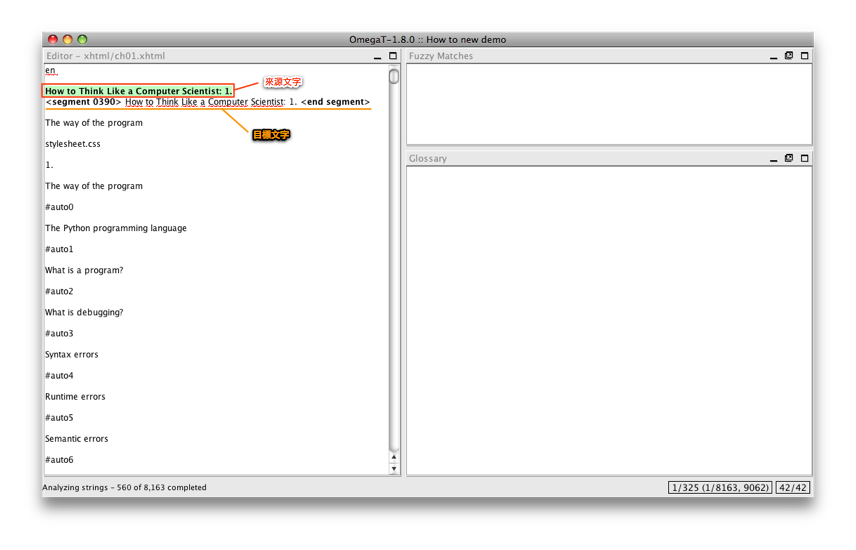Maximize the Glossary pane
The image size is (856, 550).
[x=804, y=158]
